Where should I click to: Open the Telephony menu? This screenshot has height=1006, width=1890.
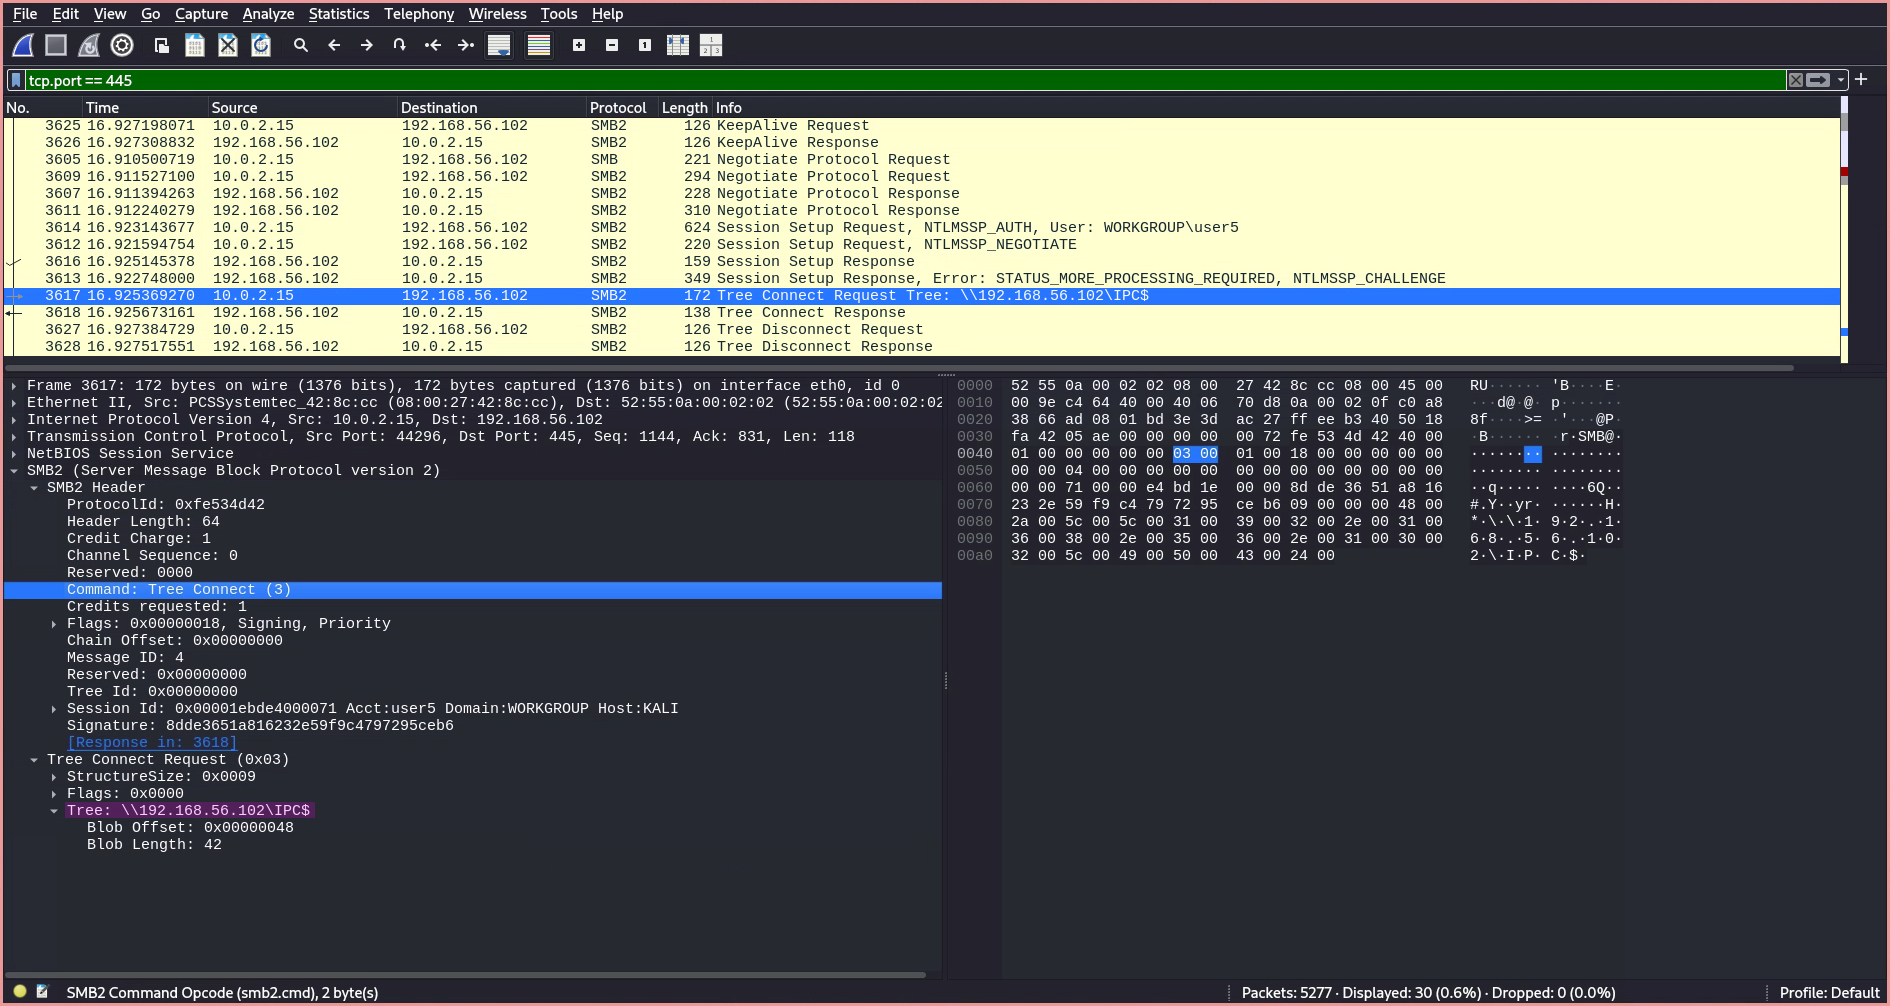point(419,14)
